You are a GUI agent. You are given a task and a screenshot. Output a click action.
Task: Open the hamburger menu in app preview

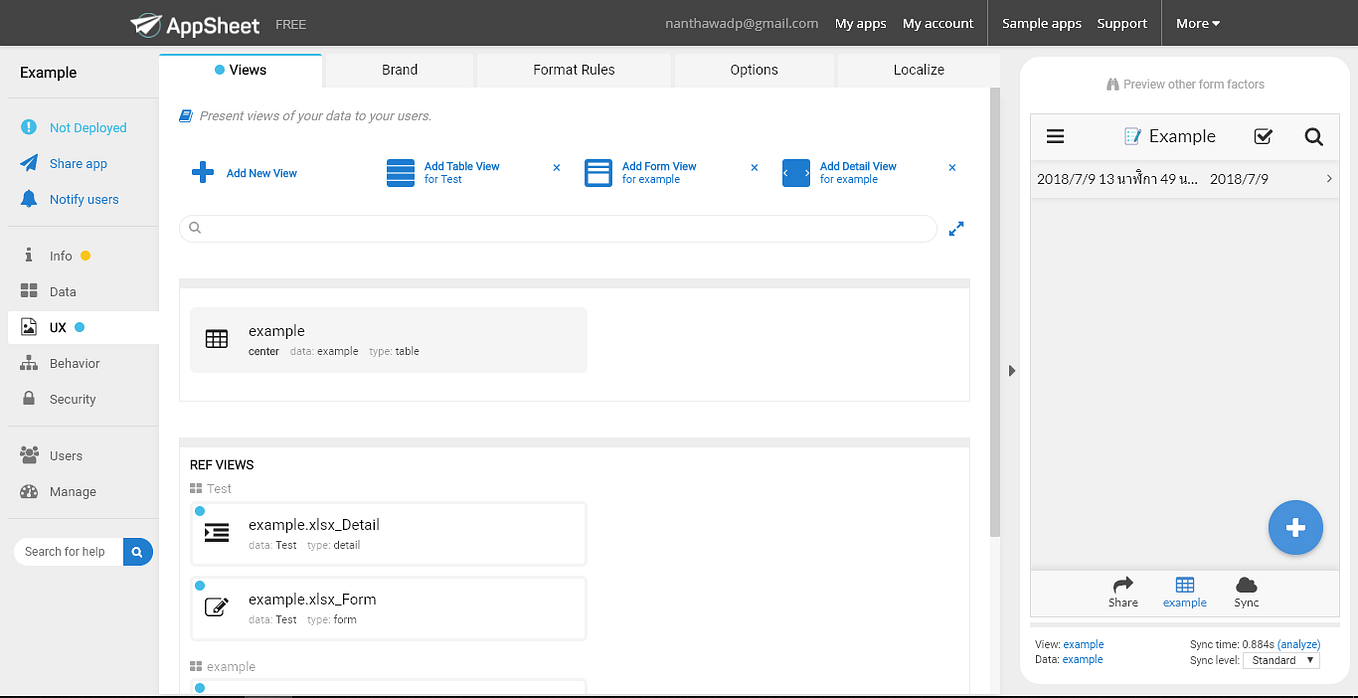coord(1055,136)
